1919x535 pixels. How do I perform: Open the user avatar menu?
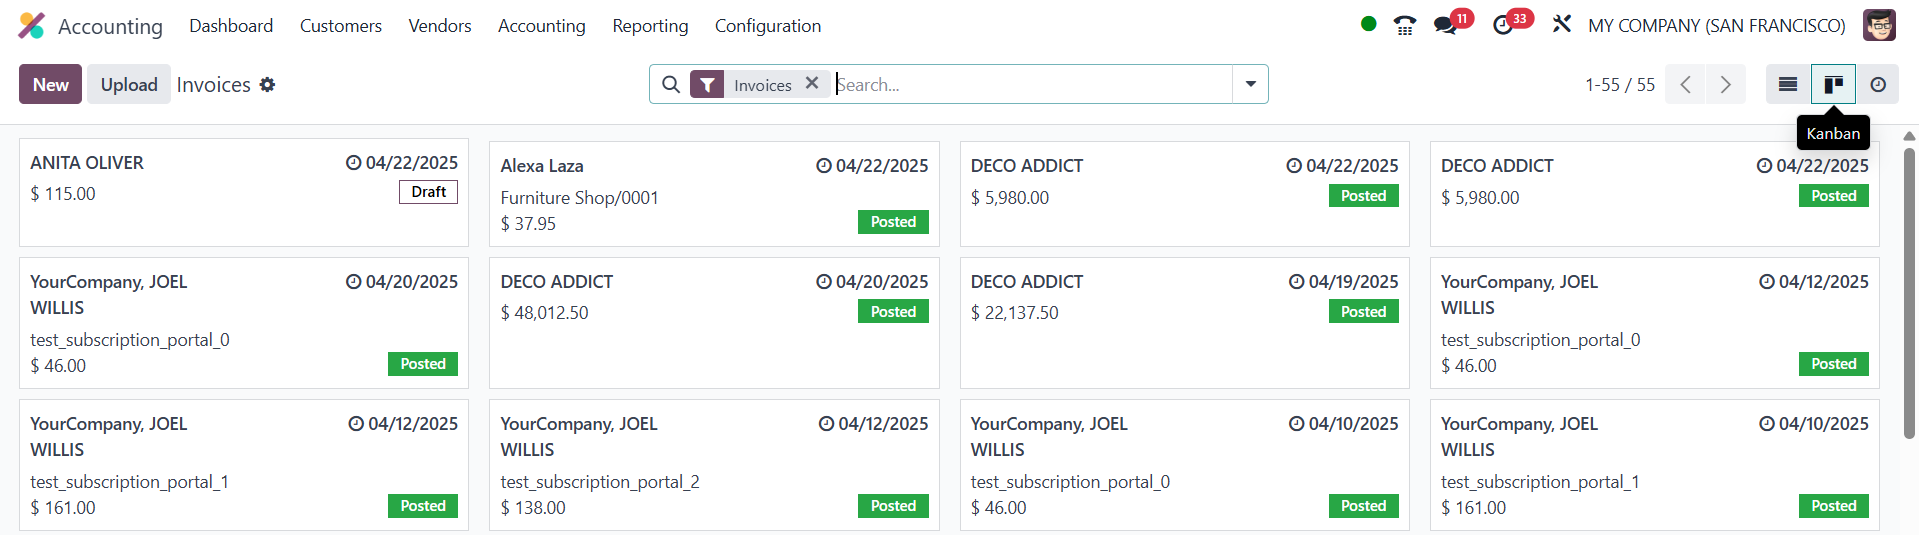pyautogui.click(x=1879, y=25)
